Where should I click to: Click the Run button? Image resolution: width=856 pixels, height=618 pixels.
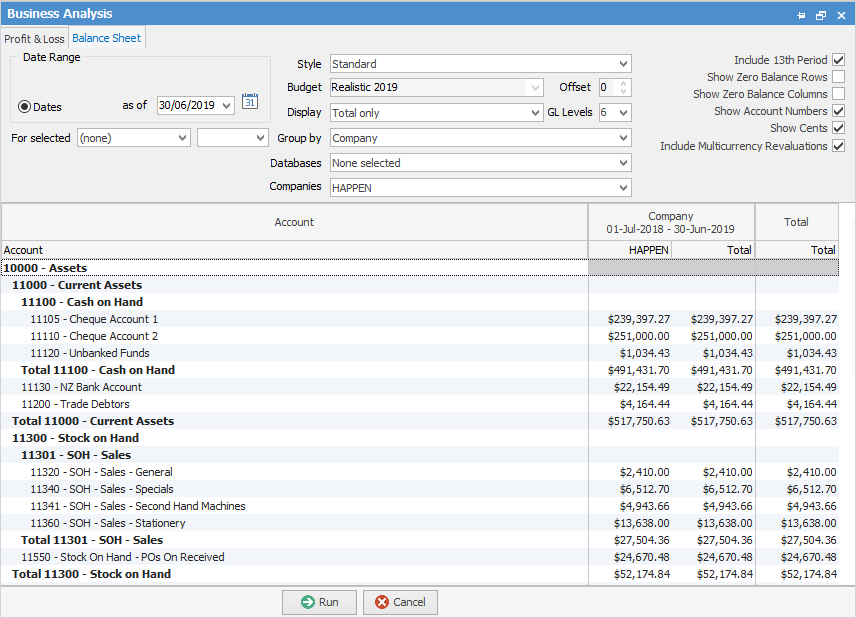(319, 602)
